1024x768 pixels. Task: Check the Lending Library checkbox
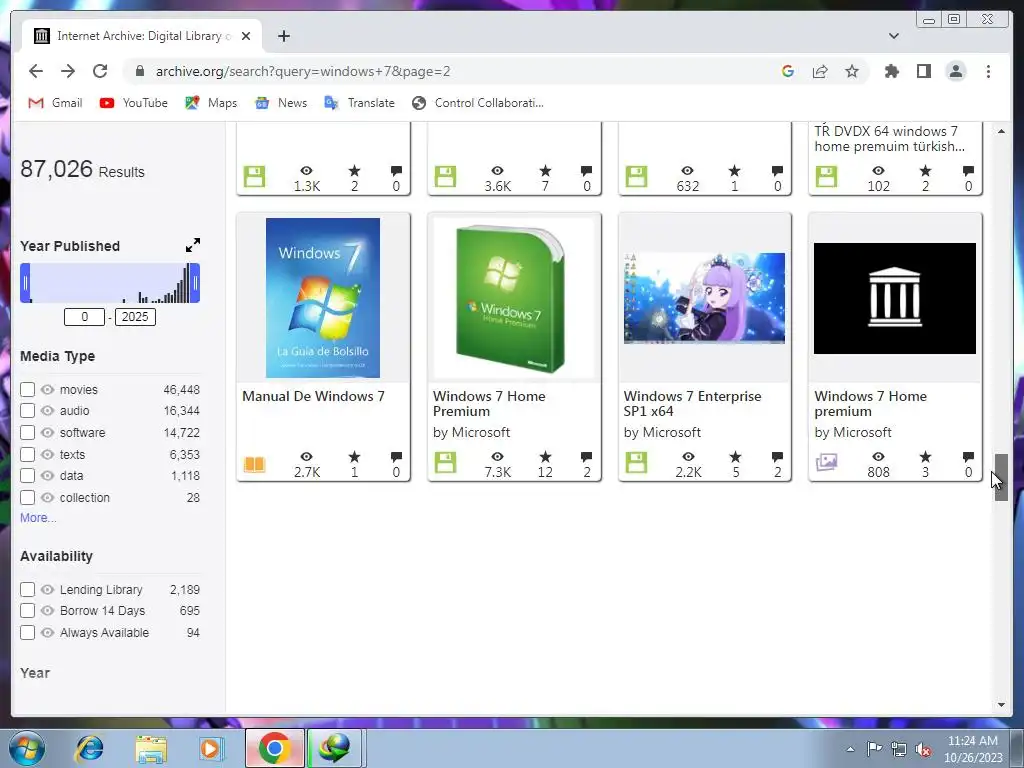pyautogui.click(x=27, y=590)
